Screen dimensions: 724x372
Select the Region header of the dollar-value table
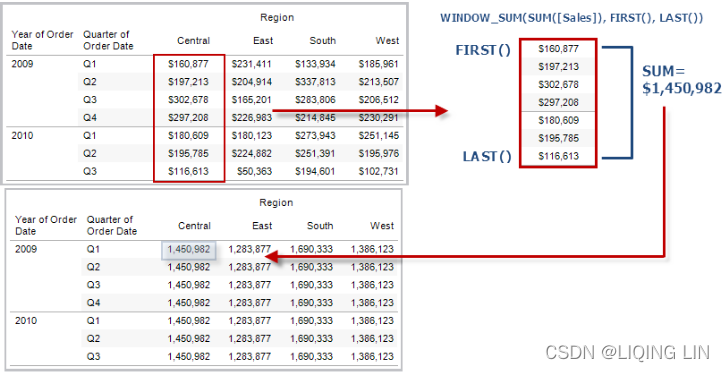[x=277, y=18]
